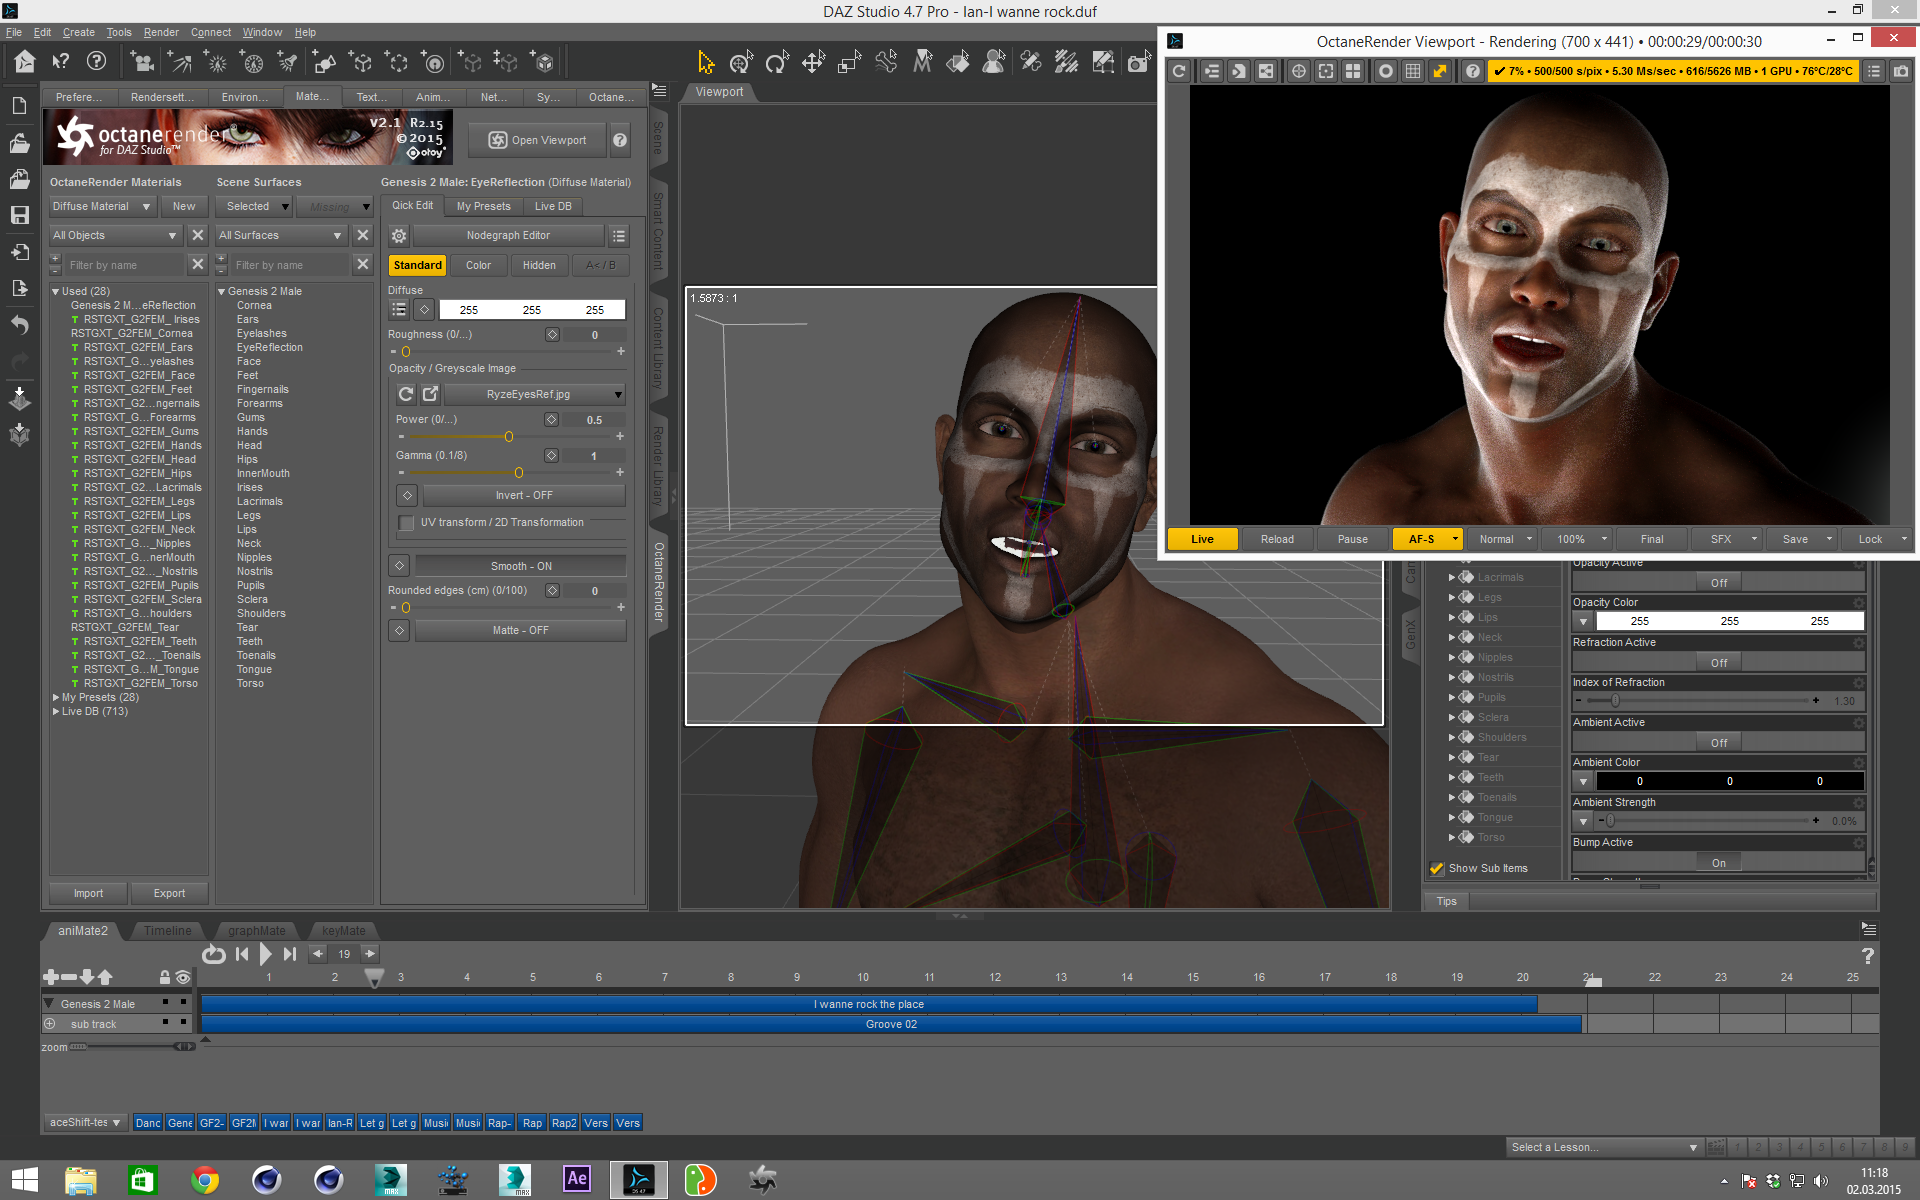This screenshot has width=1920, height=1200.
Task: Open the Render menu
Action: click(x=160, y=32)
